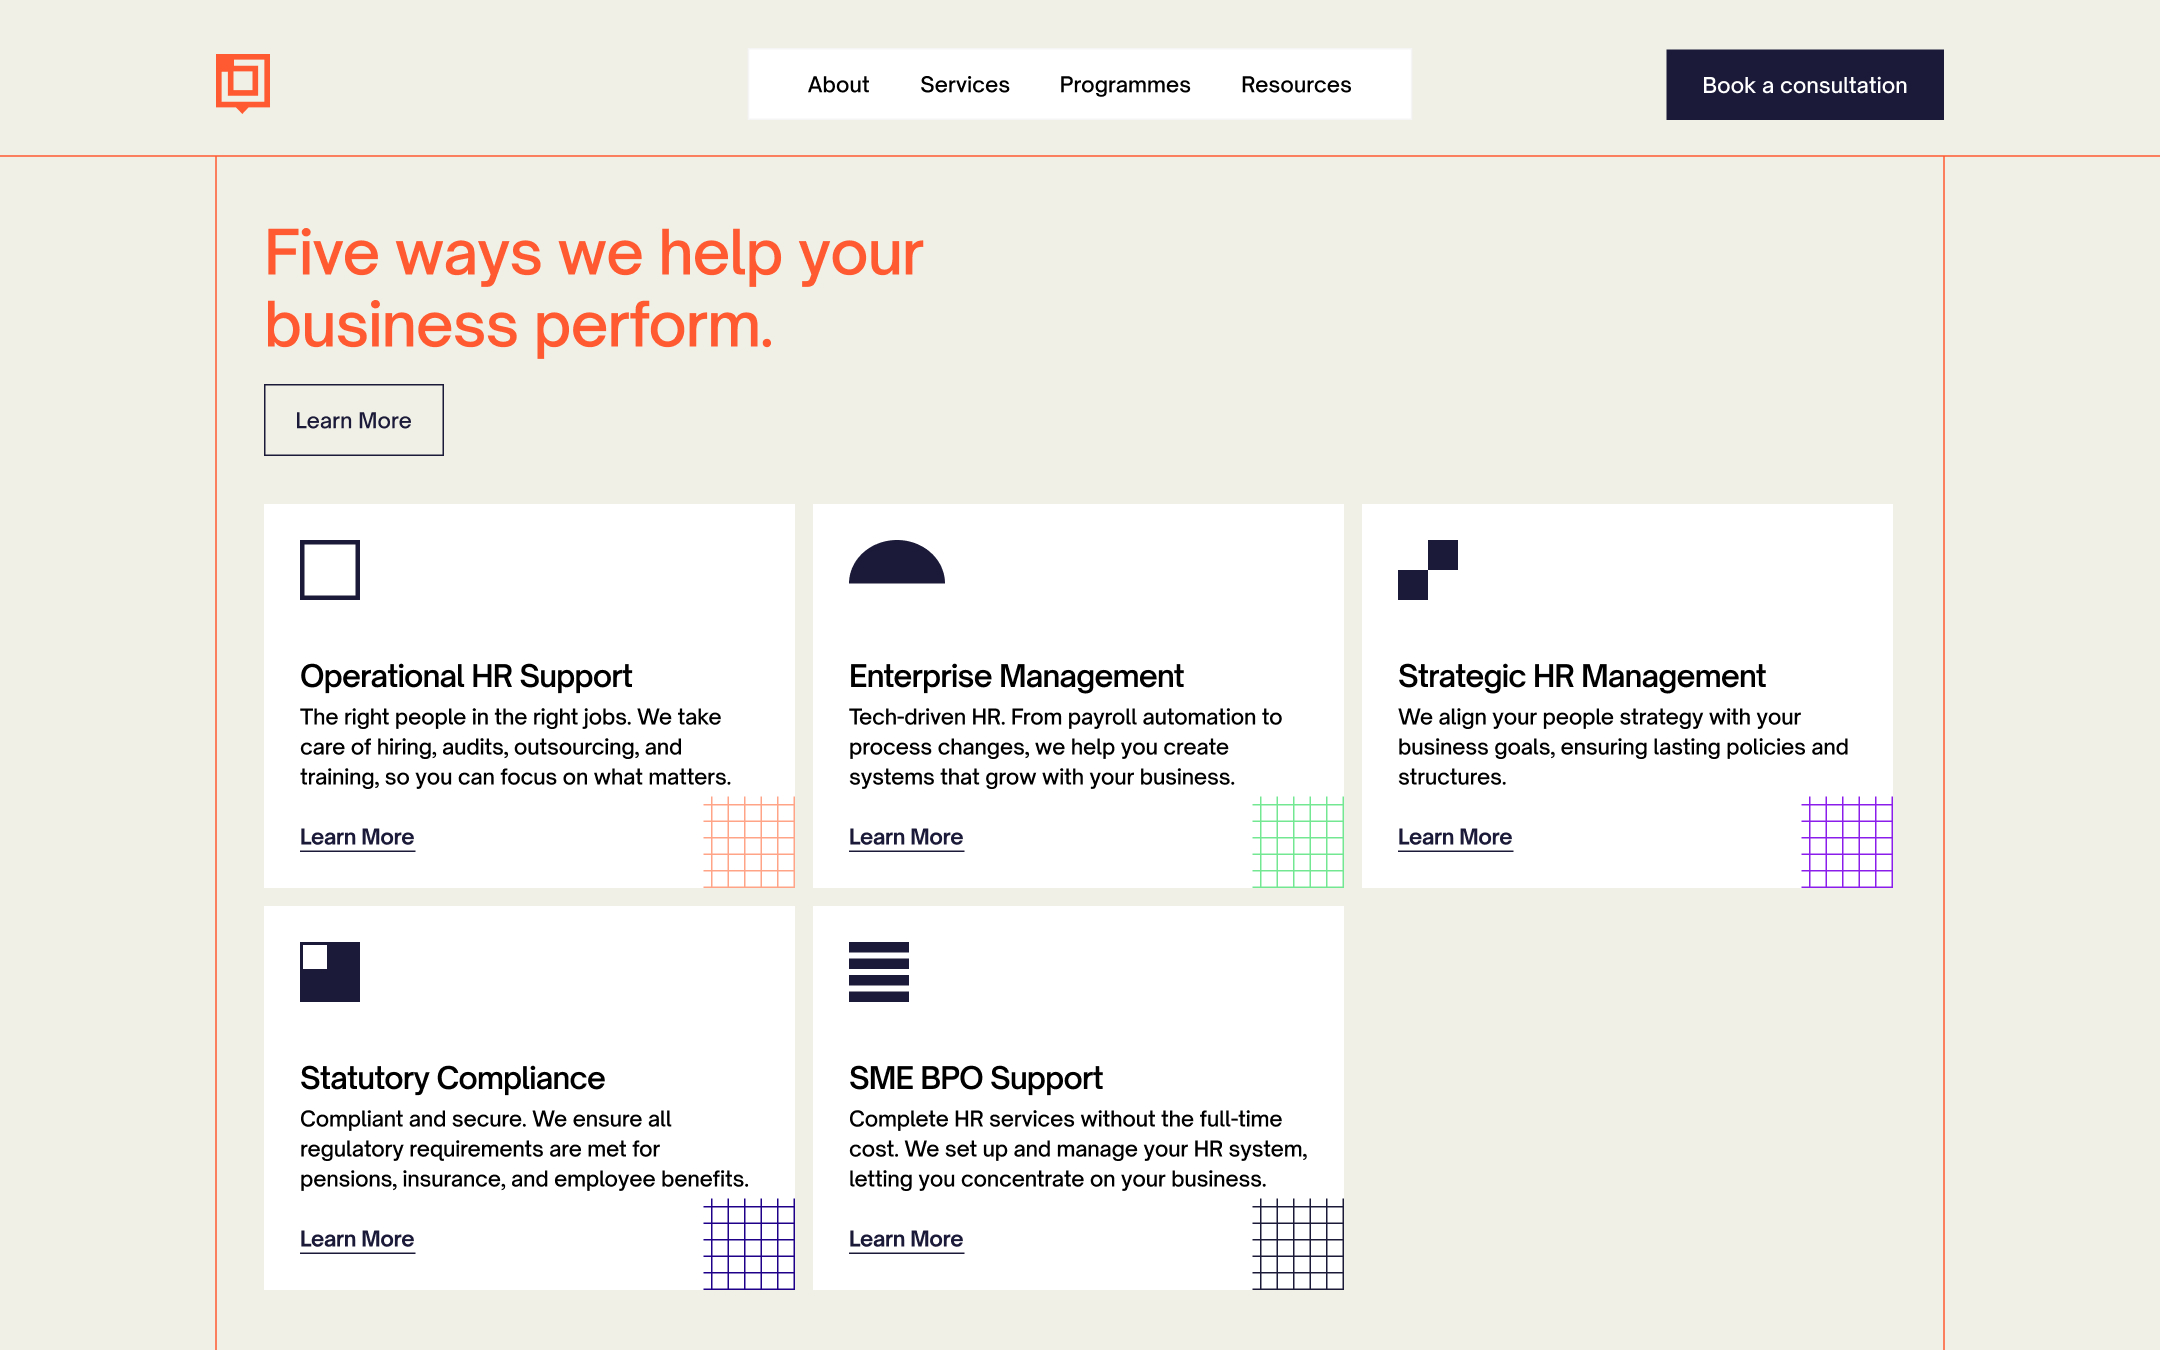
Task: Click the 'Five ways we help your business perform.' headline
Action: 594,289
